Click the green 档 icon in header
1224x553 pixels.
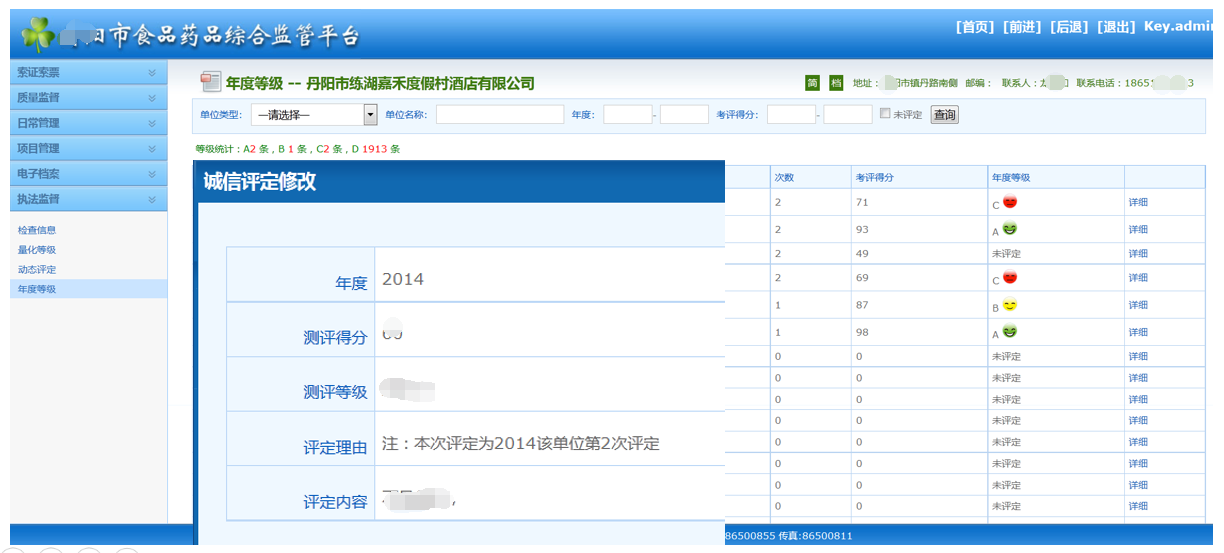click(836, 83)
